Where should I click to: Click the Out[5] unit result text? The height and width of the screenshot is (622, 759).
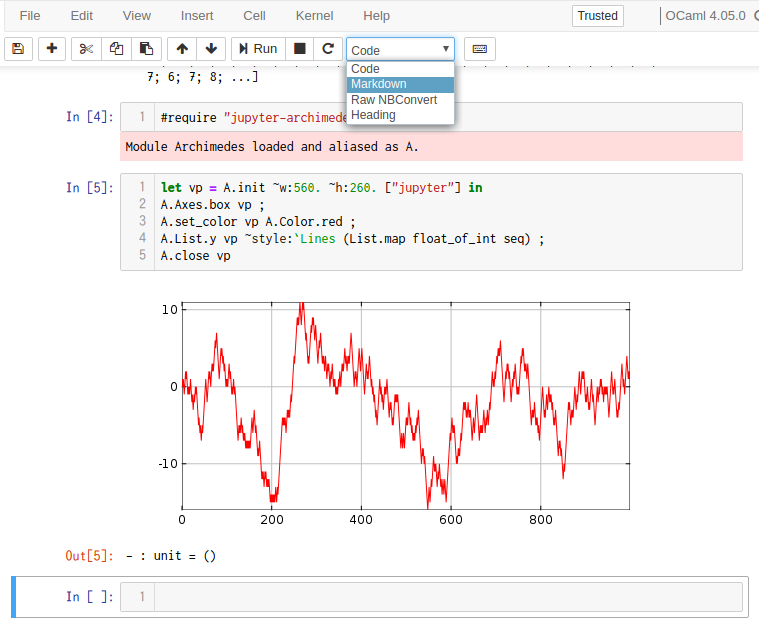[171, 556]
